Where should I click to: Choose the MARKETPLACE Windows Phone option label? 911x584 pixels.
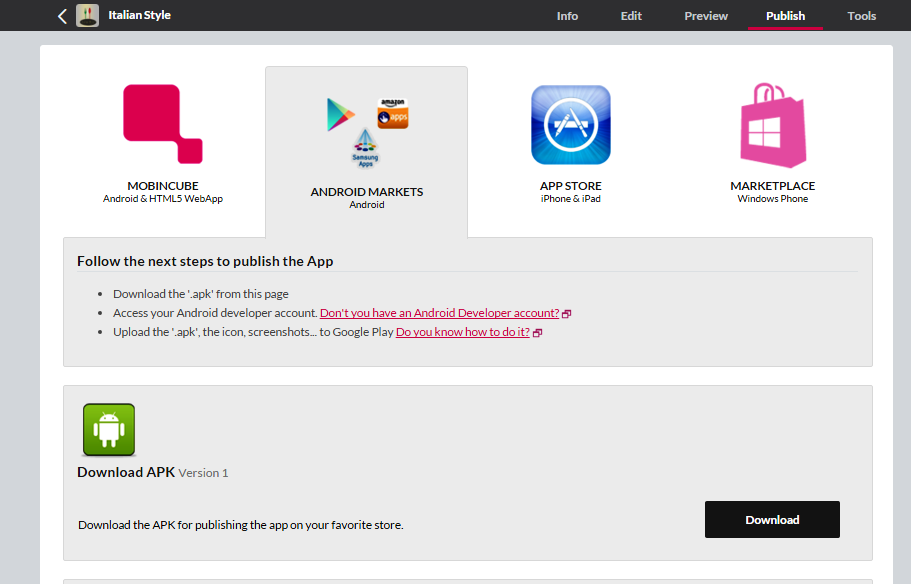click(773, 186)
